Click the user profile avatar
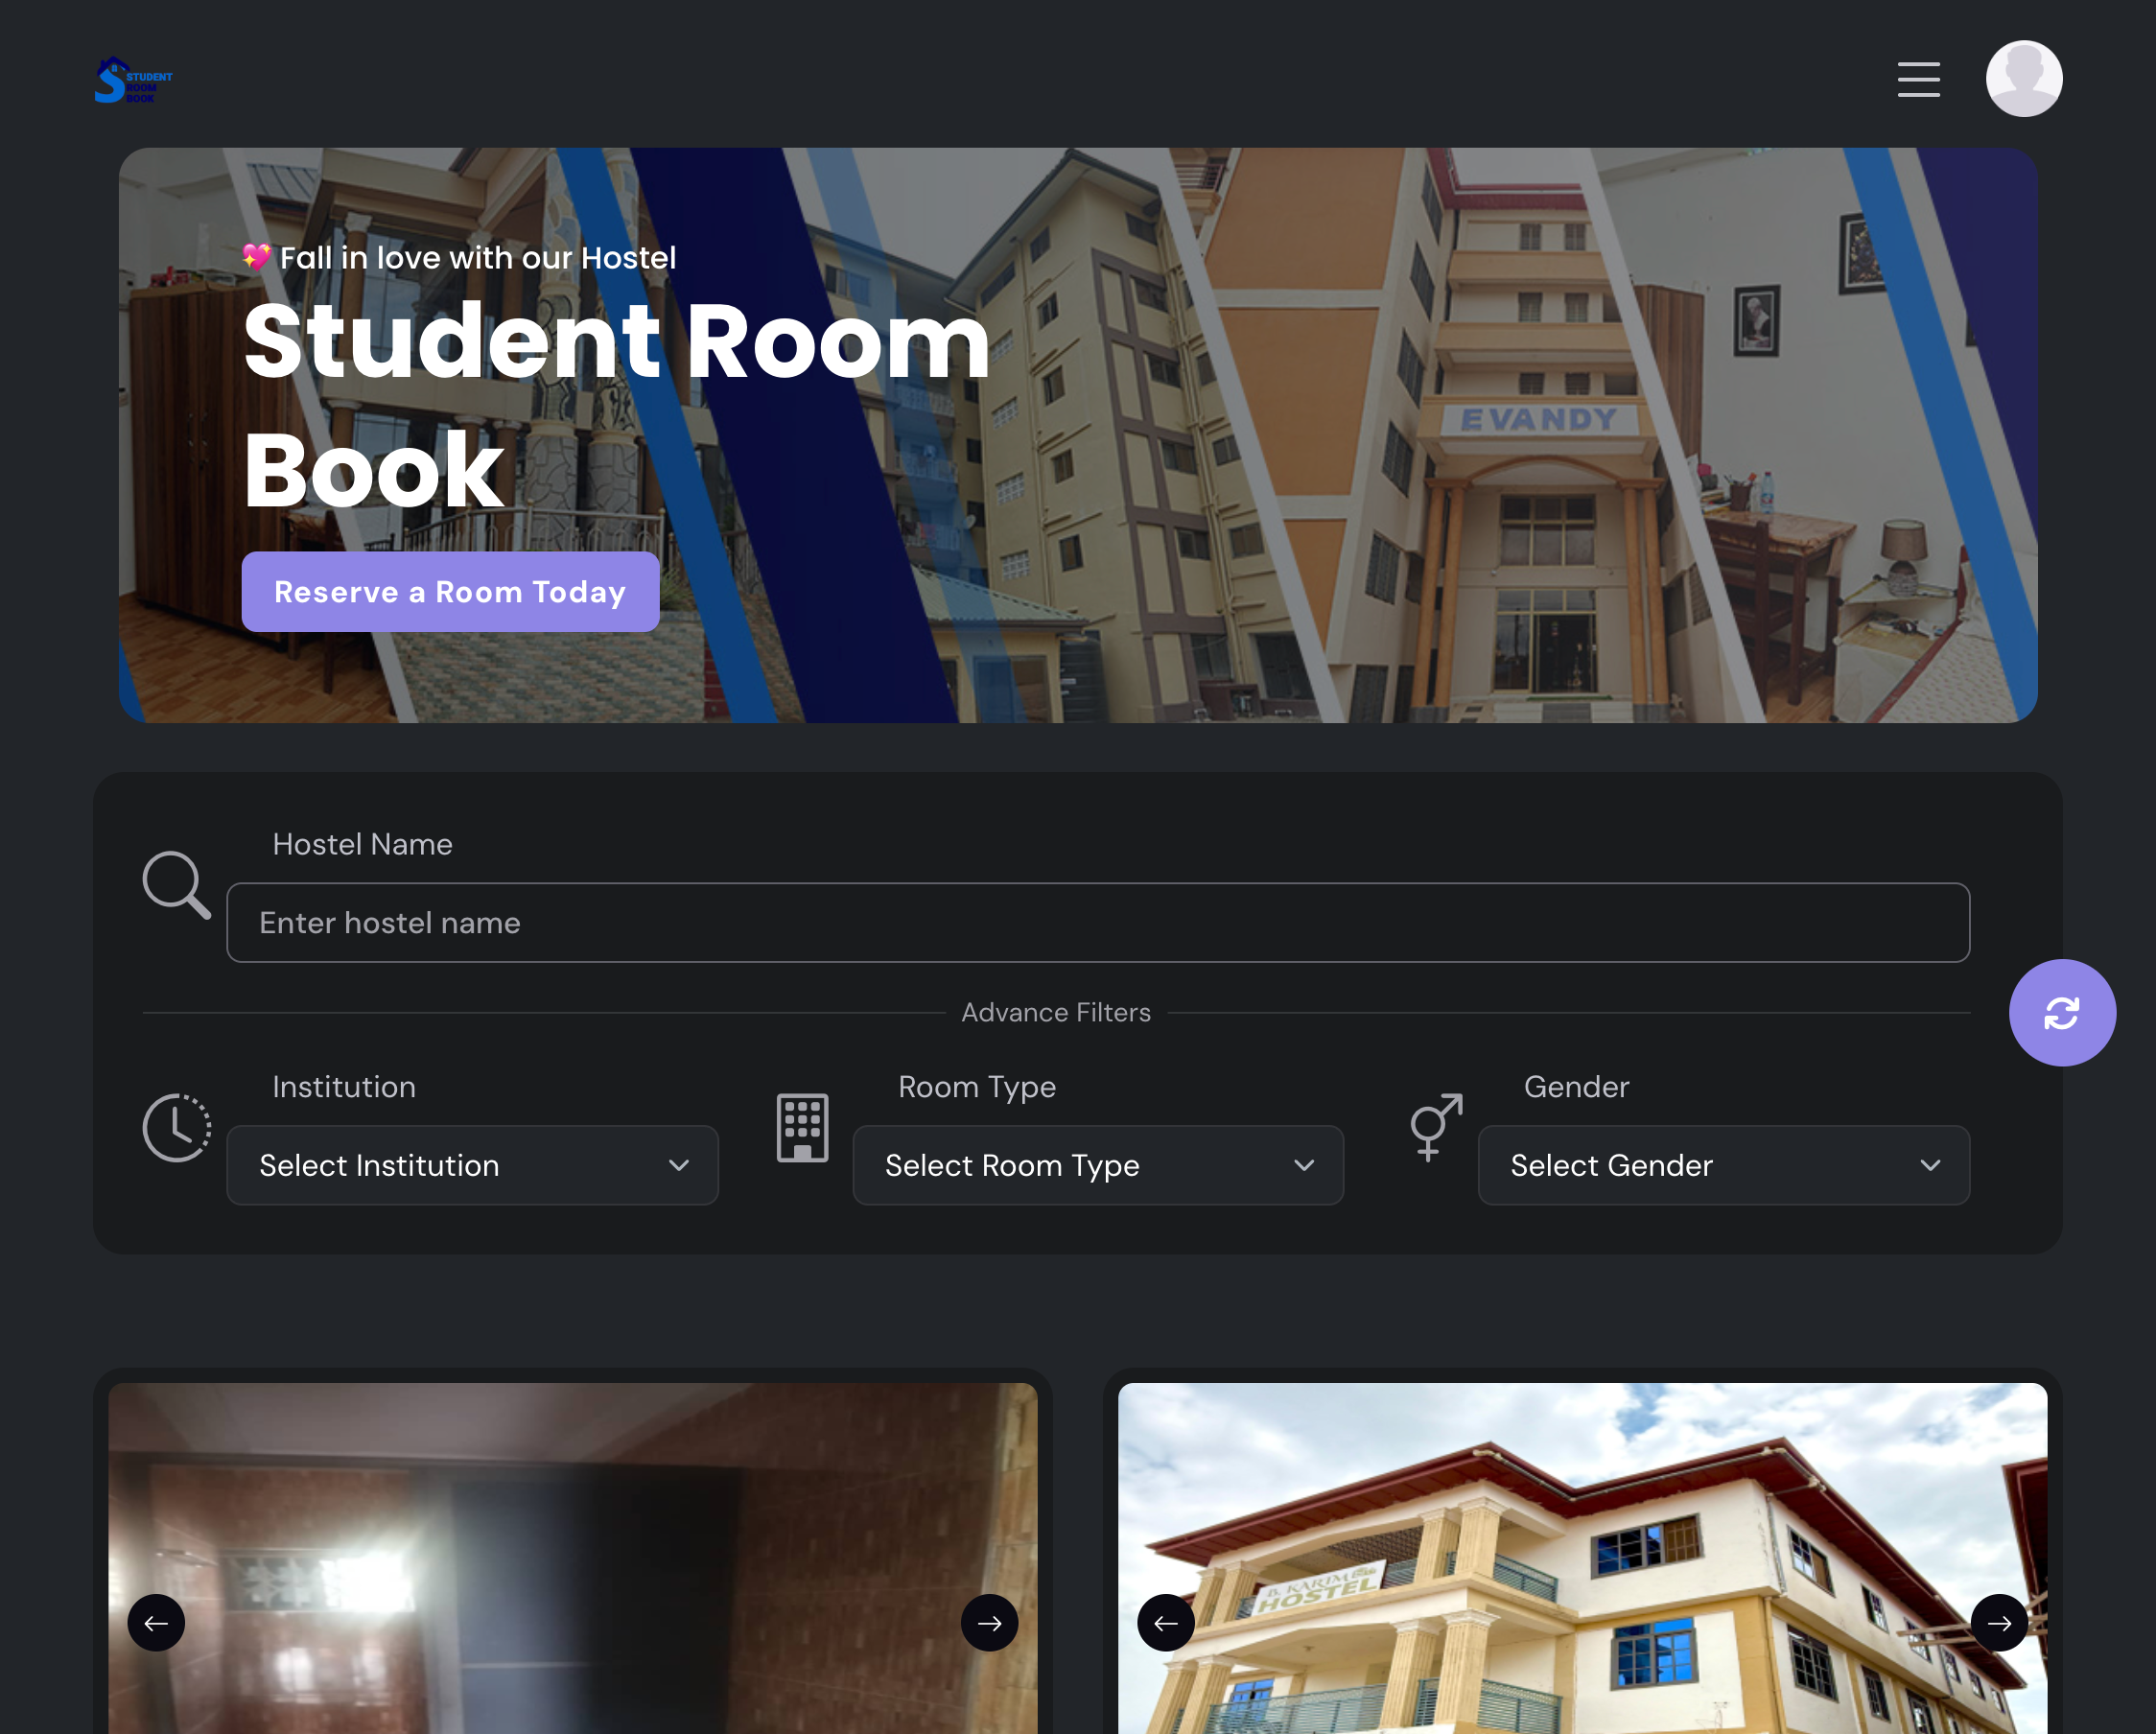 point(2024,77)
